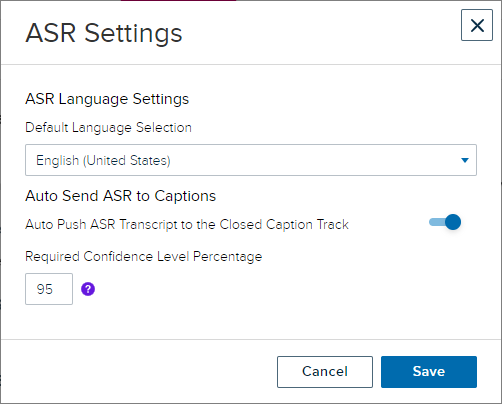Click the ASR Language Settings heading
Screen dimensions: 502x404
pyautogui.click(x=107, y=99)
